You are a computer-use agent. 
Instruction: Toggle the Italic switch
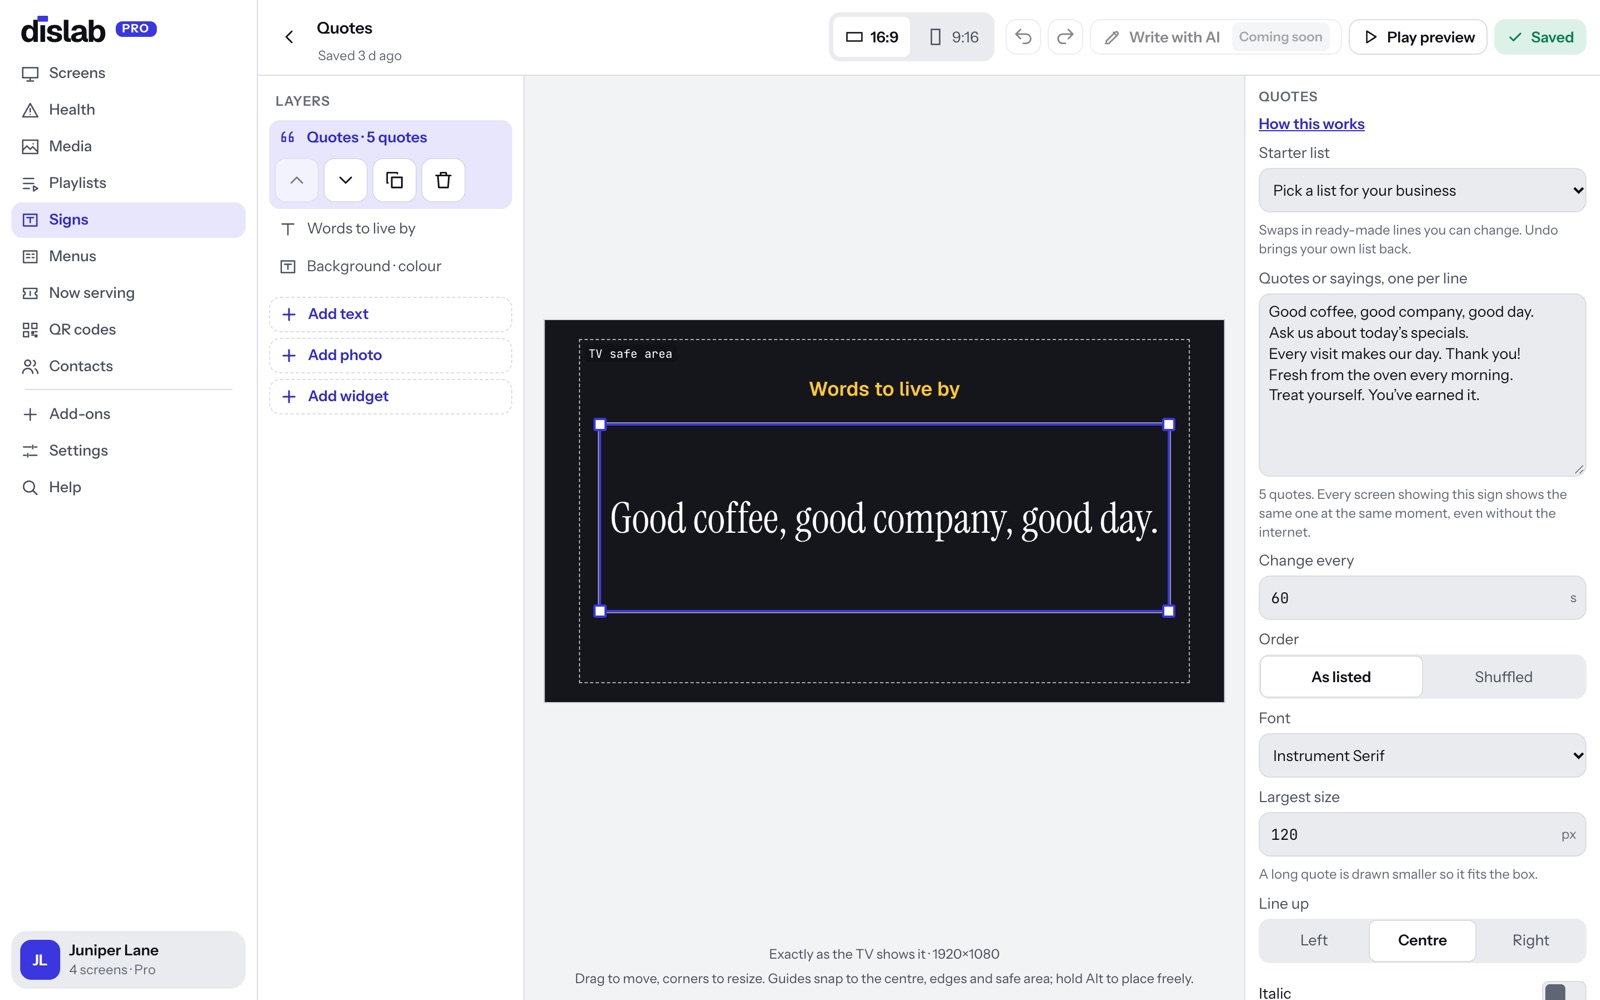pyautogui.click(x=1564, y=992)
